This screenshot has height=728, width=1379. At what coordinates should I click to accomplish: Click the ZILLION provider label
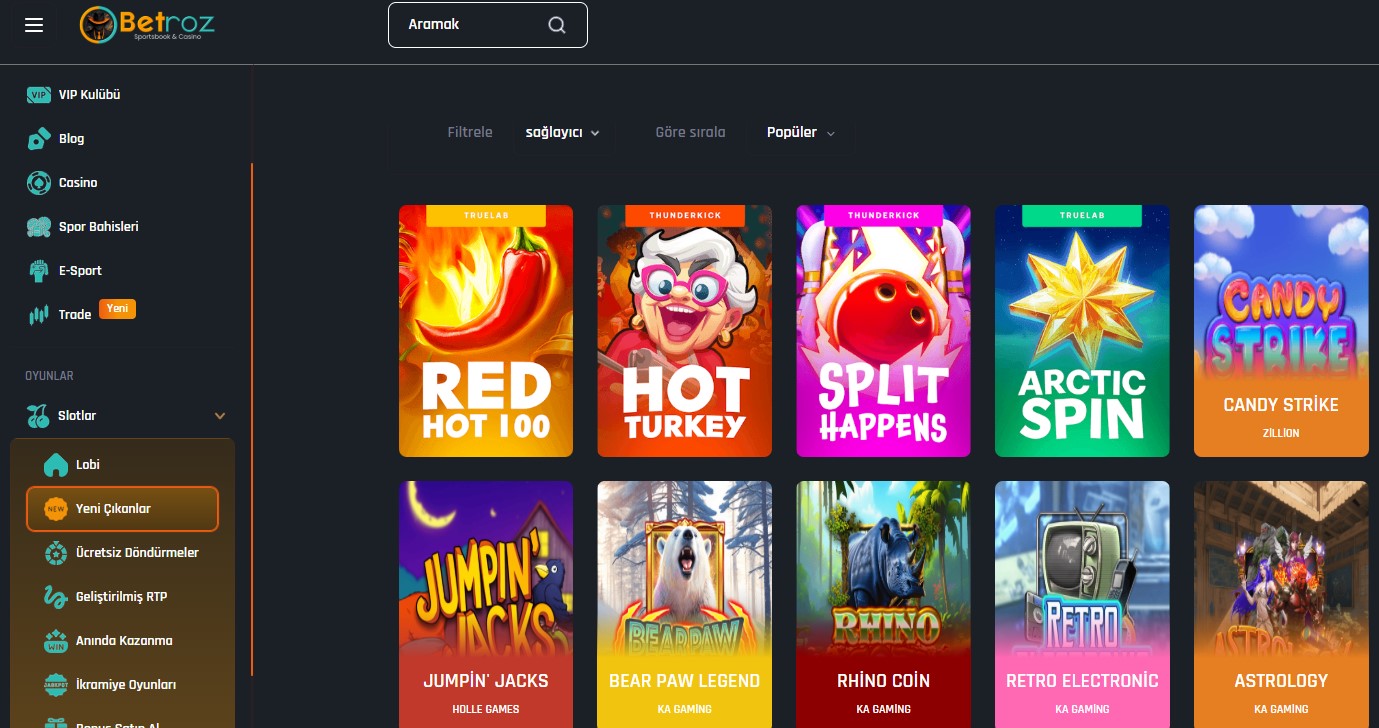1281,433
